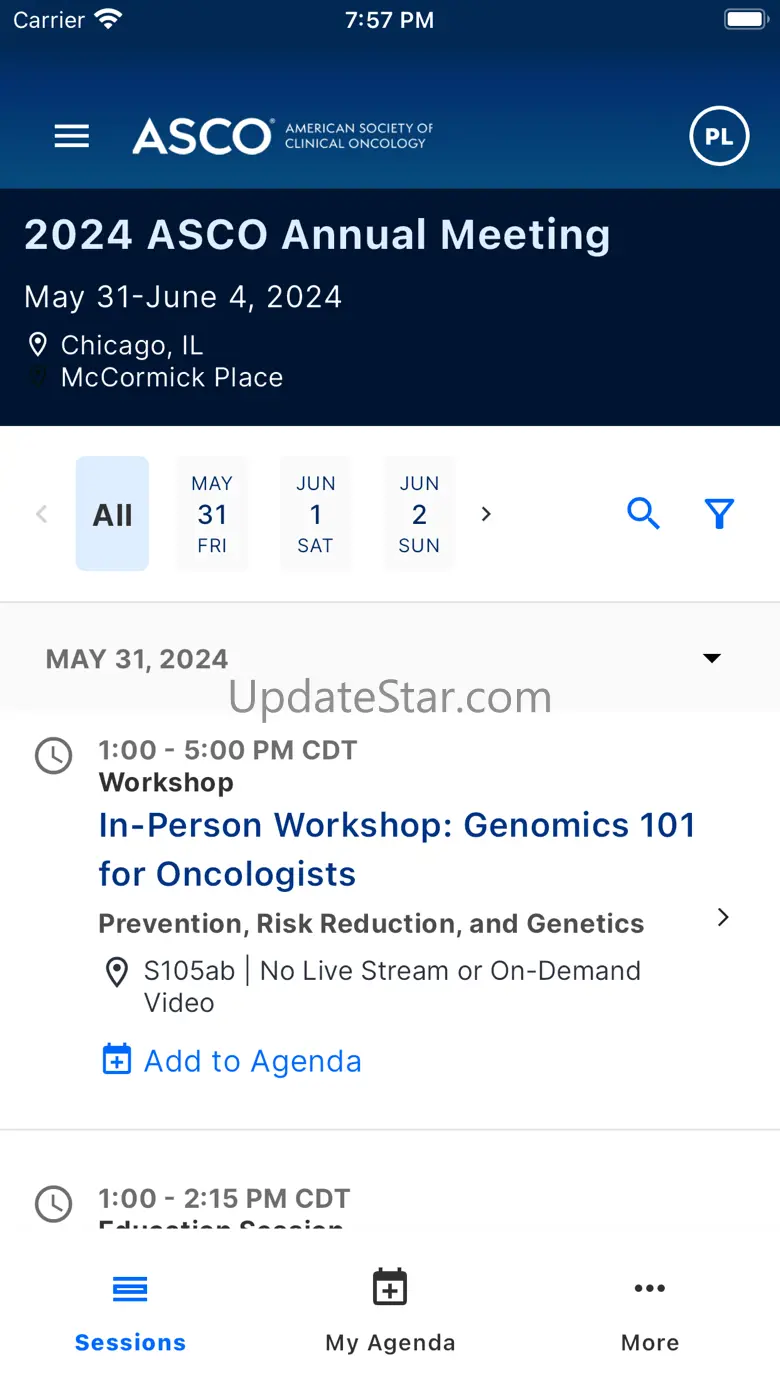Tap the calendar-plus icon for Genomics workshop
780x1387 pixels.
pyautogui.click(x=117, y=1060)
